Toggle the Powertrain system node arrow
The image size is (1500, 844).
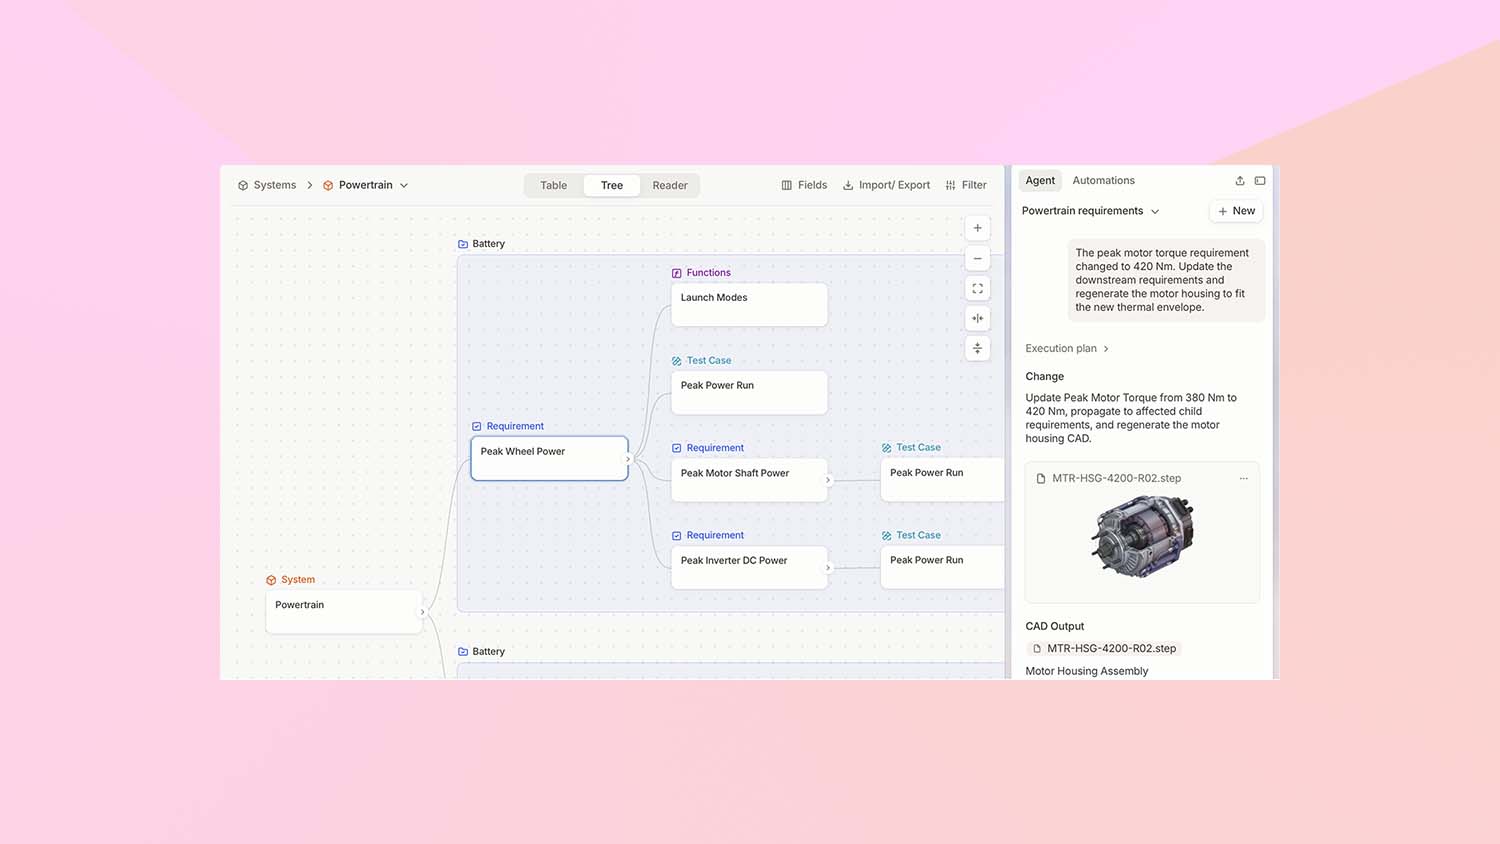coord(423,612)
